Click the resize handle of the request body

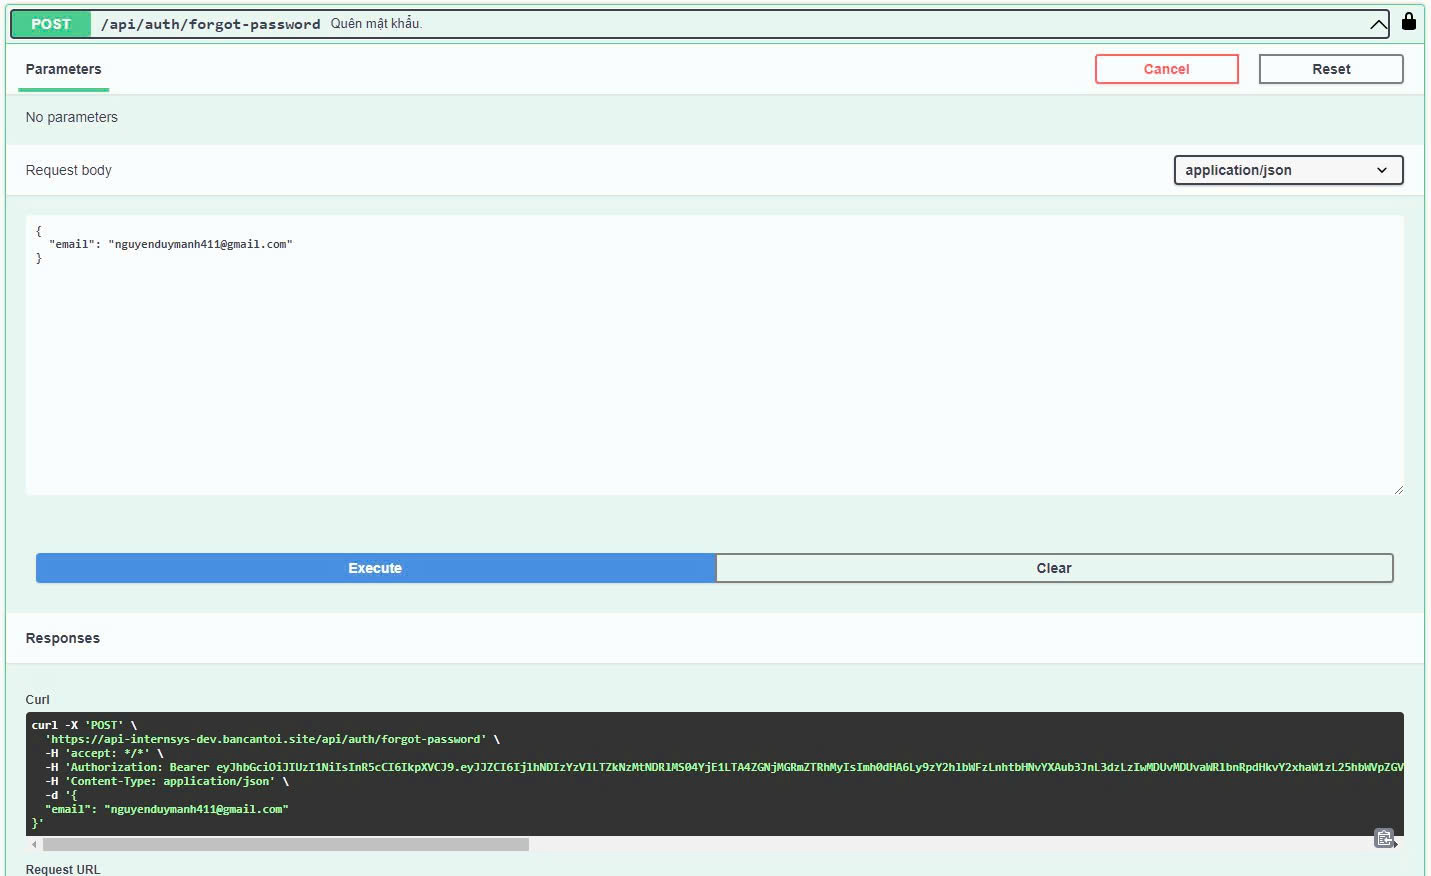[1398, 489]
